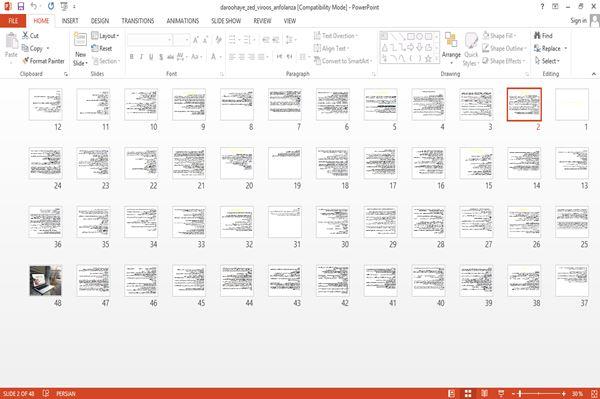
Task: Switch to the REVIEW tab
Action: click(262, 21)
